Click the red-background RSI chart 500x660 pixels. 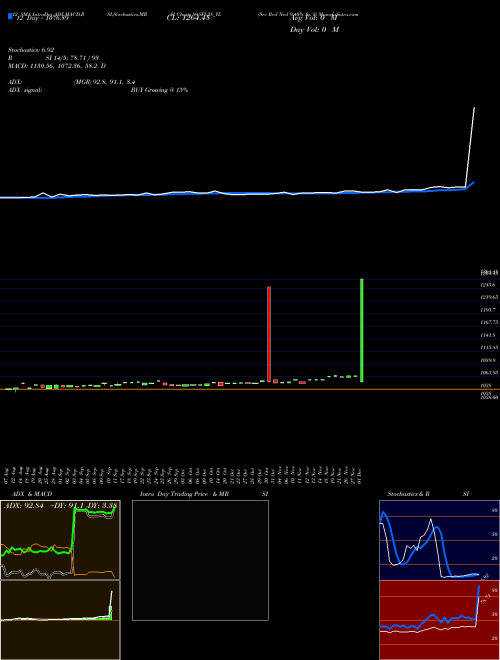pos(439,620)
